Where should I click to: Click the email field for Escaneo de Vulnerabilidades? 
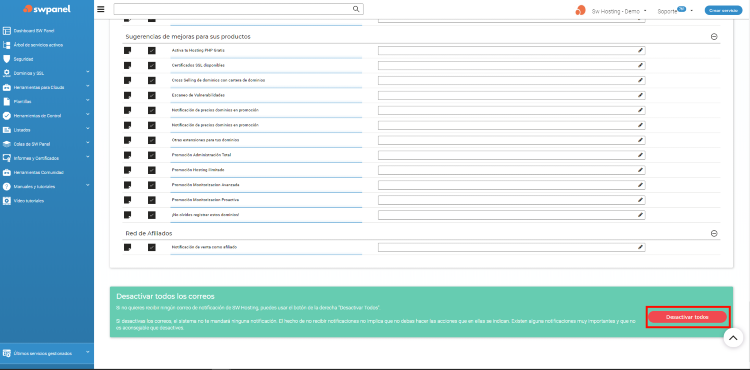click(x=511, y=95)
